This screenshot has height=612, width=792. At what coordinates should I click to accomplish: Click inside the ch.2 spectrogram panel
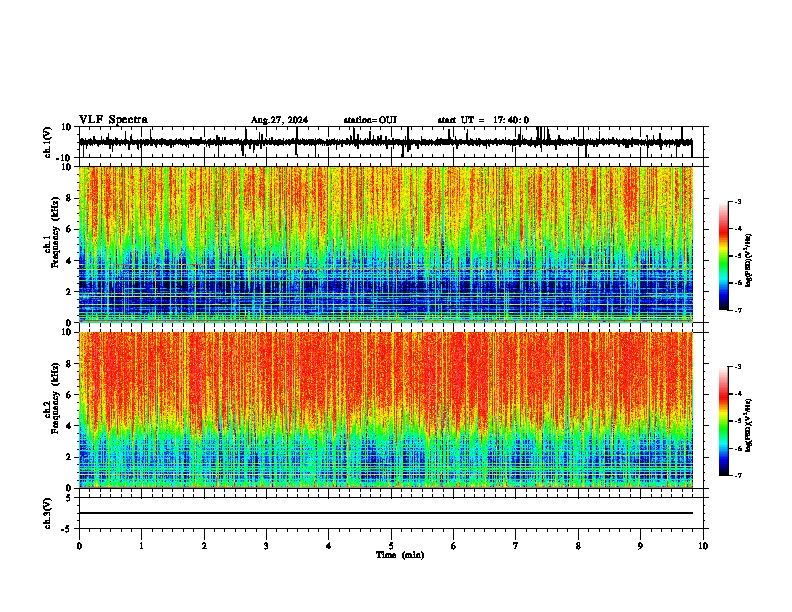click(x=385, y=410)
